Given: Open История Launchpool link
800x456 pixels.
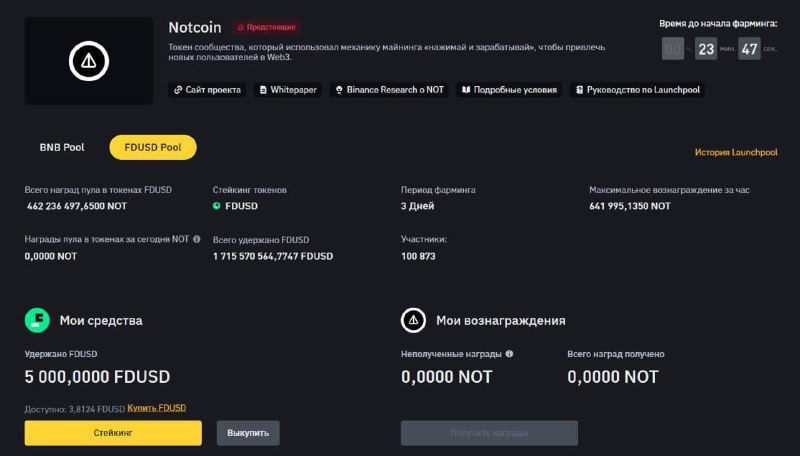Looking at the screenshot, I should [736, 152].
